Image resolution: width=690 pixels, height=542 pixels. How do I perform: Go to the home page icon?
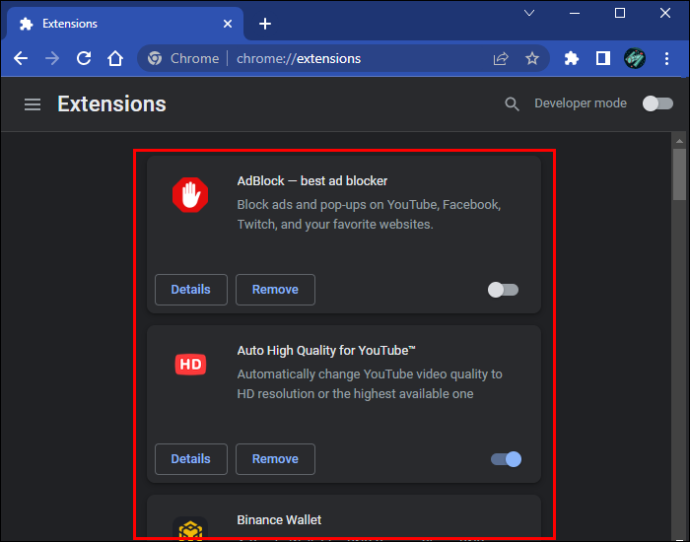point(115,58)
